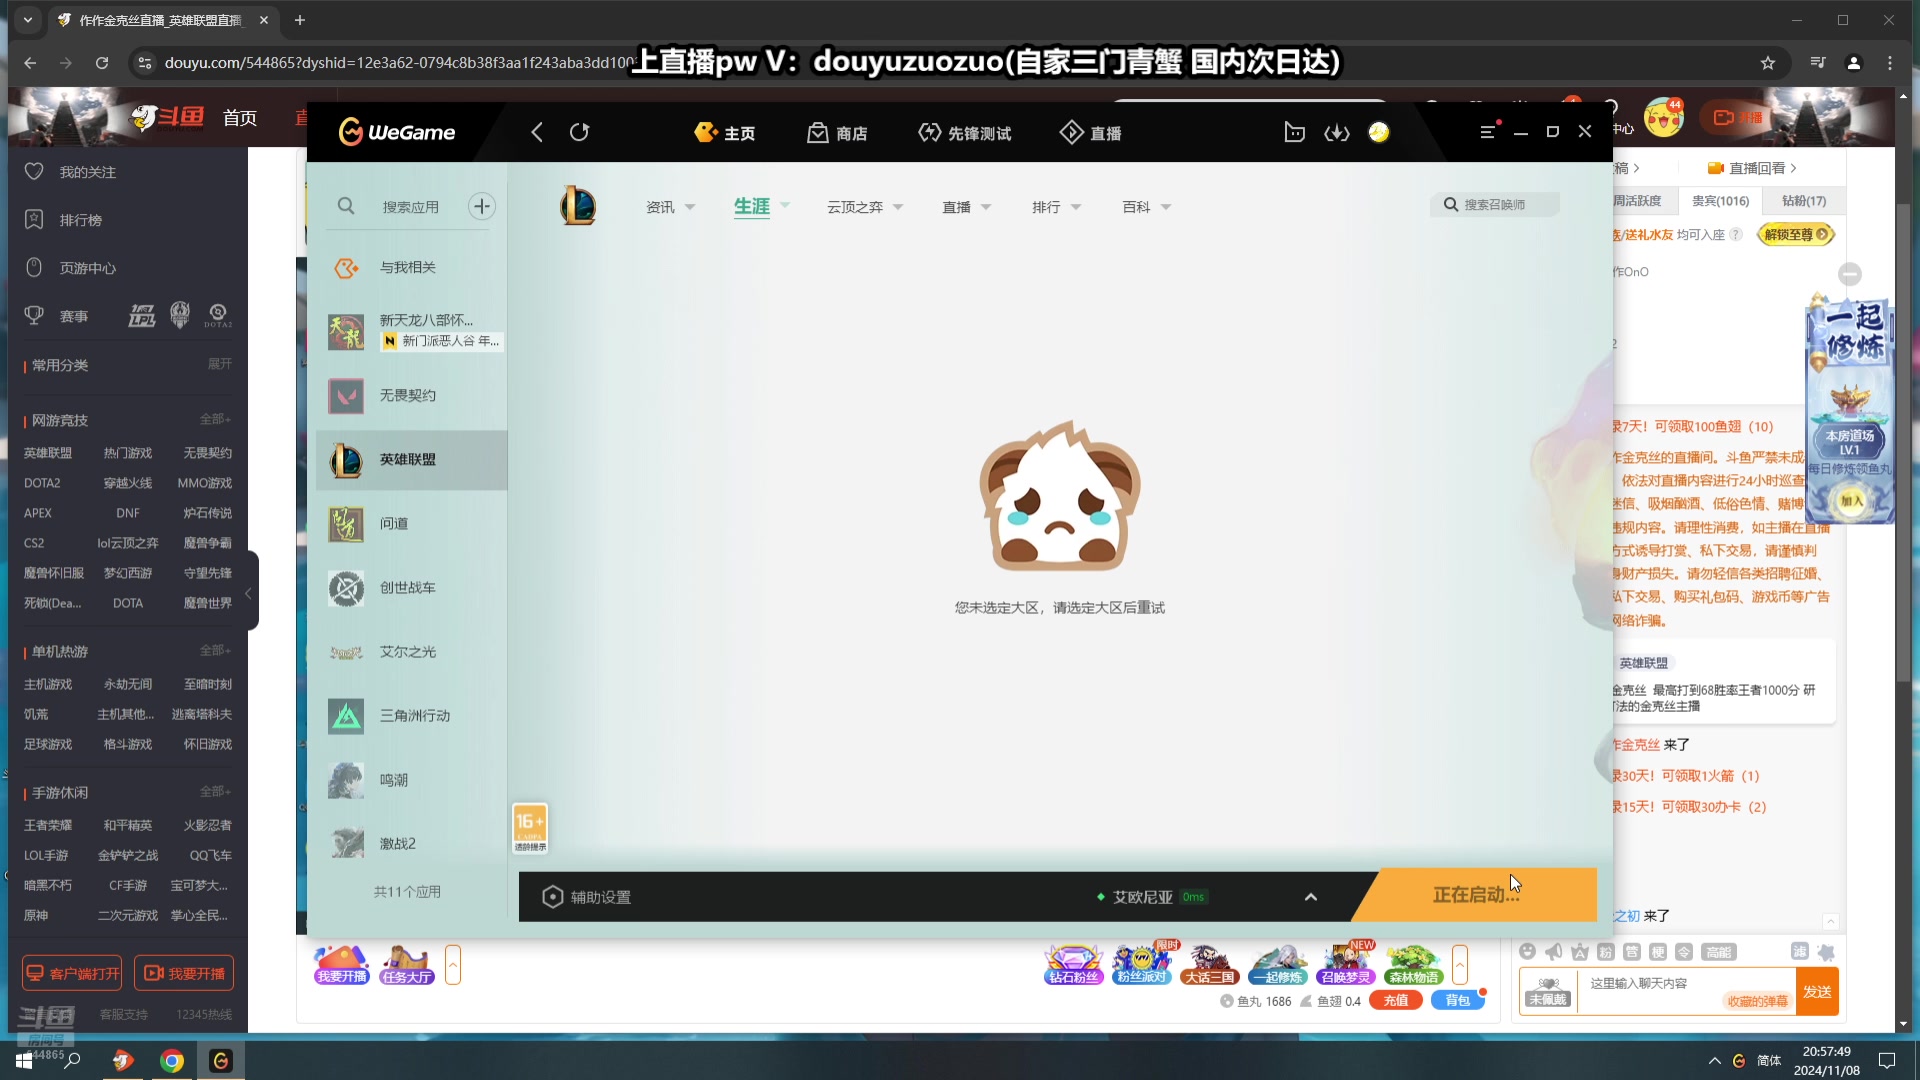Open 排行榜 in Douyu sidebar
Image resolution: width=1920 pixels, height=1080 pixels.
coord(63,220)
